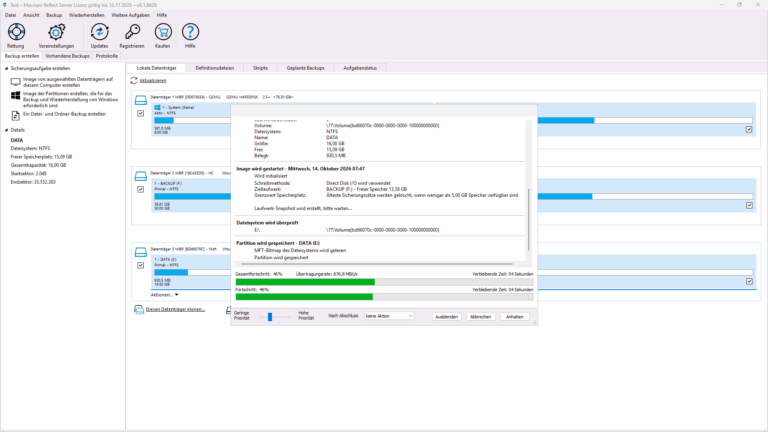Open the Ansicht menu
The width and height of the screenshot is (768, 432).
31,15
